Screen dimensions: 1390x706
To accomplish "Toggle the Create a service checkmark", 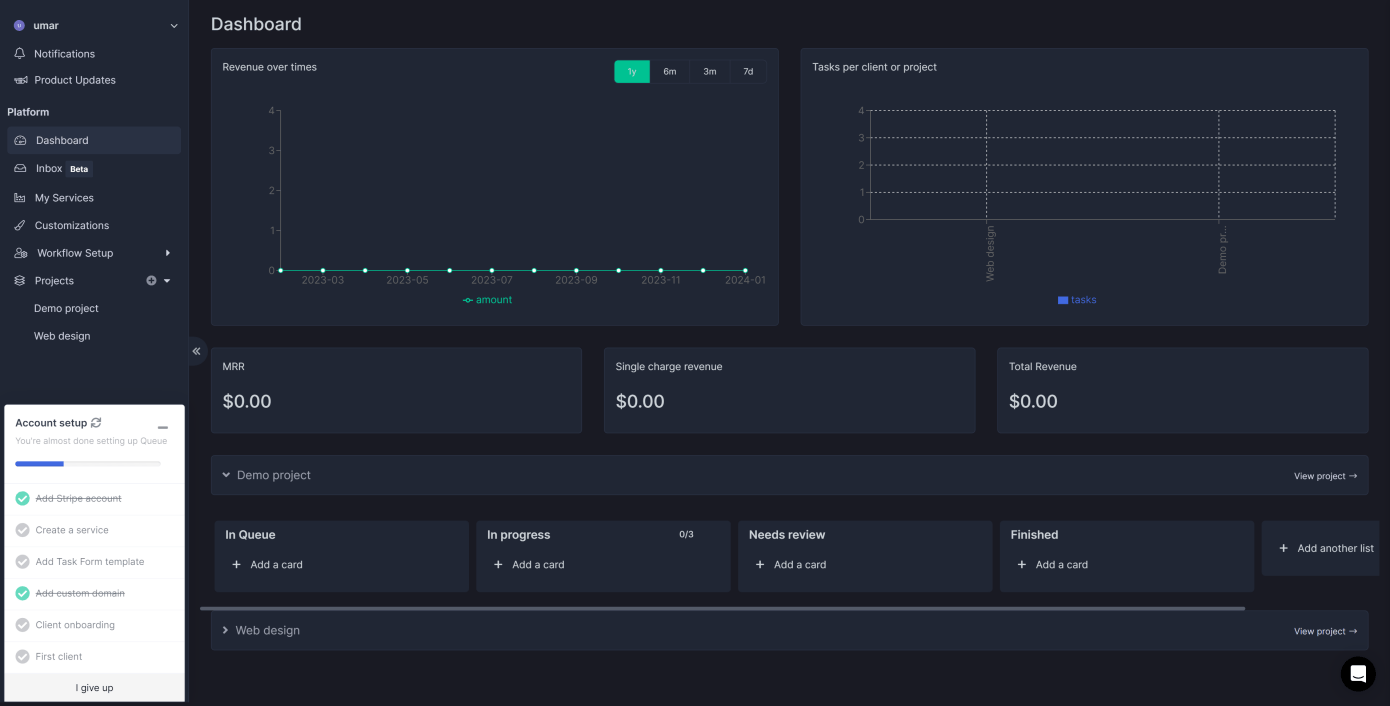I will click(22, 530).
